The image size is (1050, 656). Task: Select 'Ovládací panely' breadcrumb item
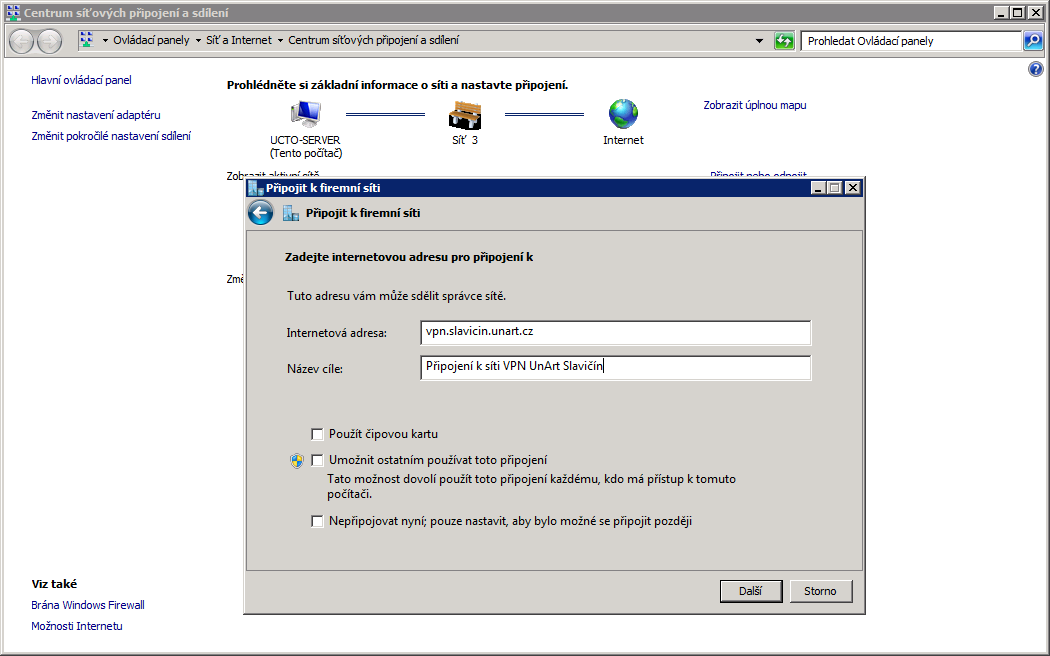point(150,41)
